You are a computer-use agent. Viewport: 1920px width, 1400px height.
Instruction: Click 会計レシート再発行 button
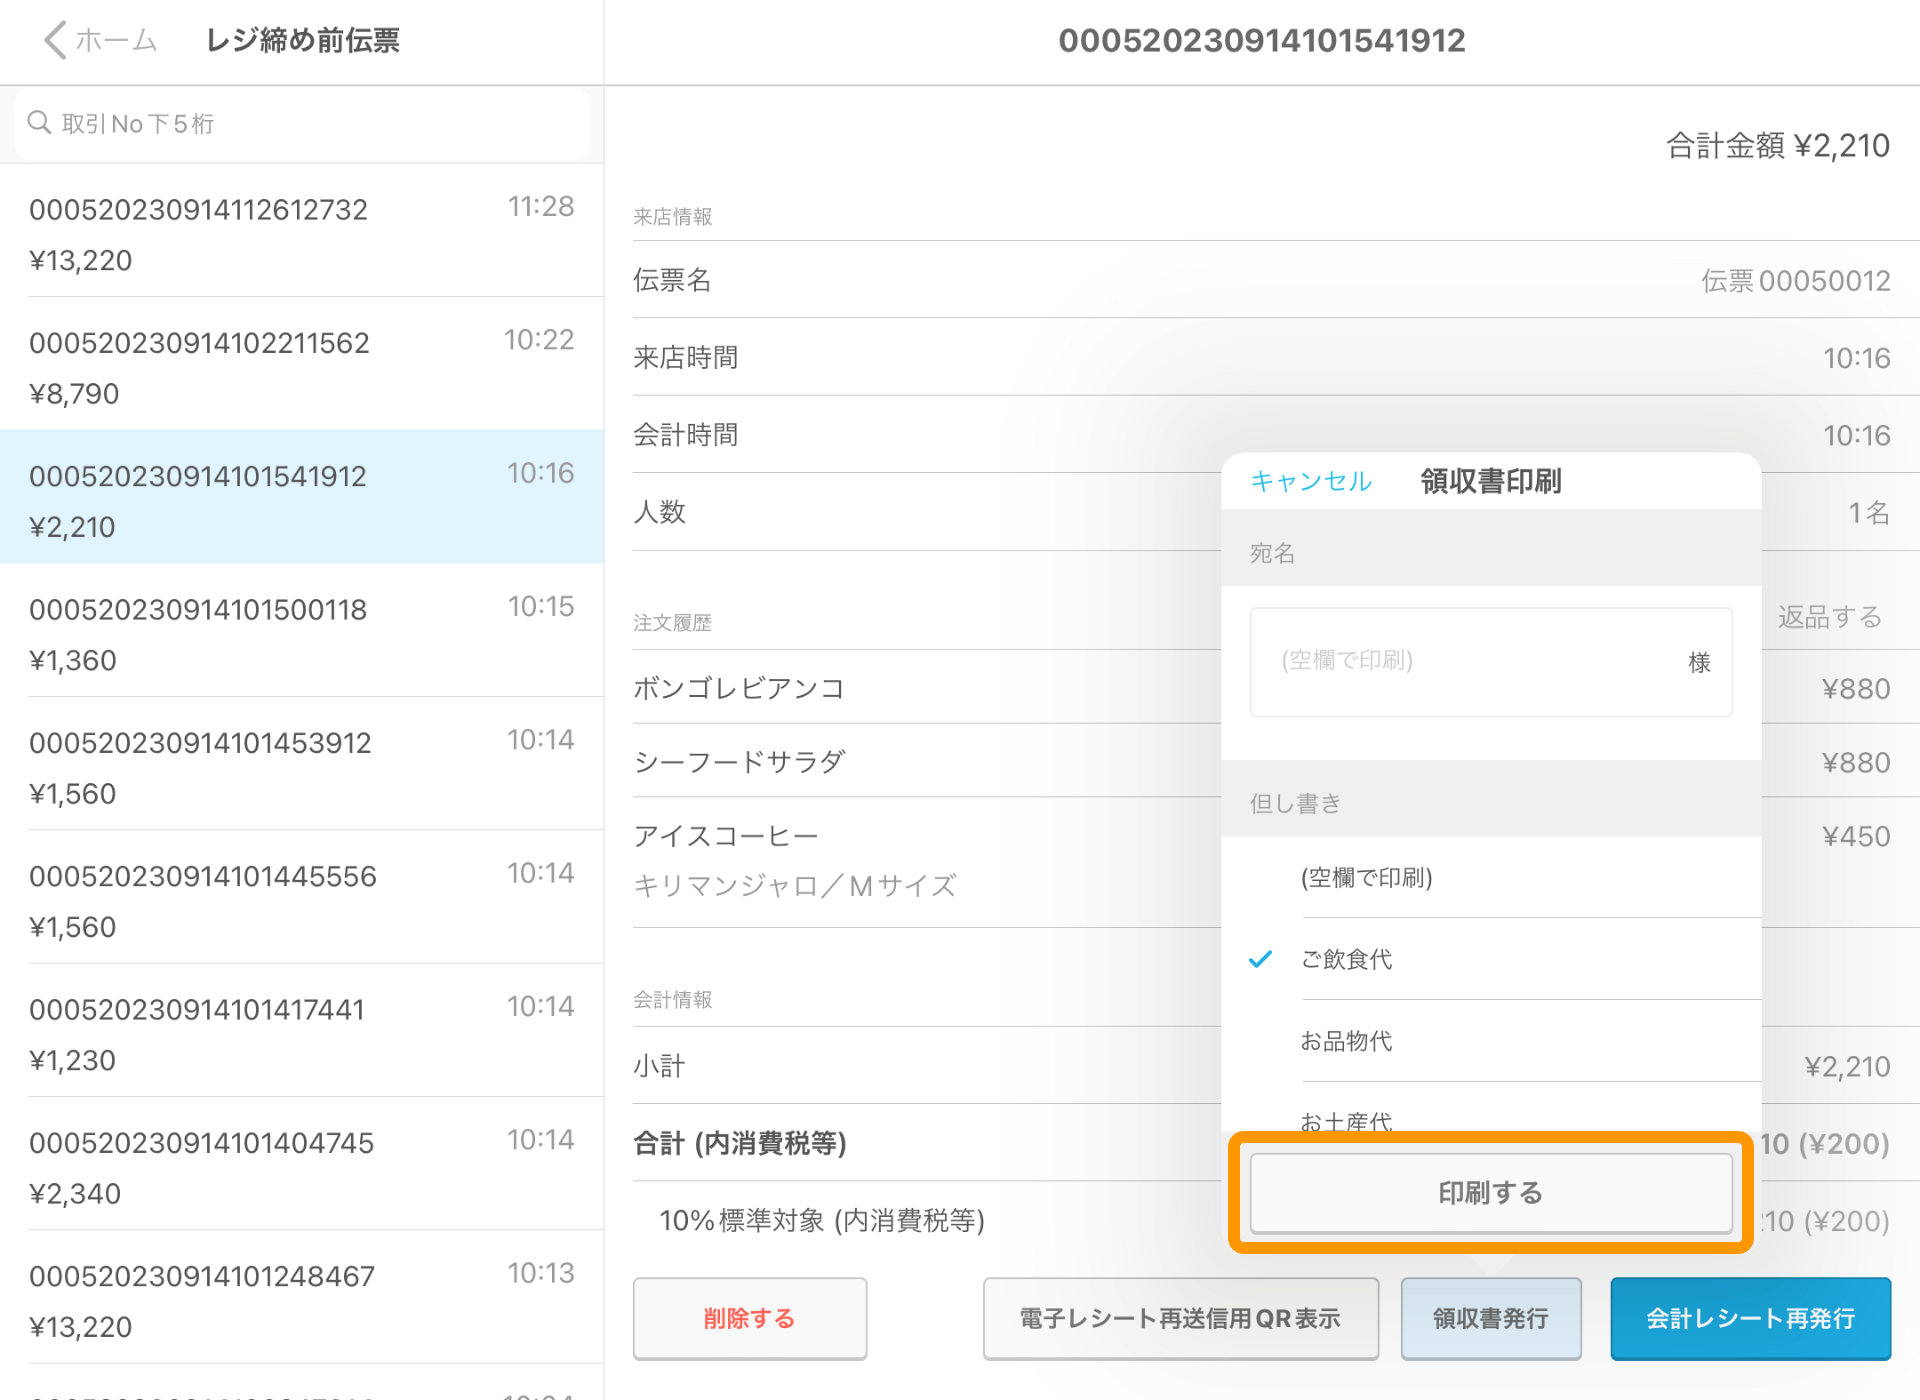coord(1750,1318)
